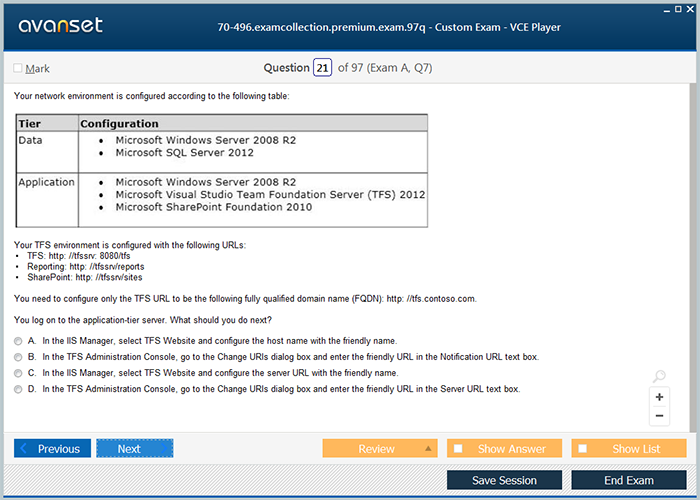
Task: Select answer option A radio button
Action: coord(18,341)
